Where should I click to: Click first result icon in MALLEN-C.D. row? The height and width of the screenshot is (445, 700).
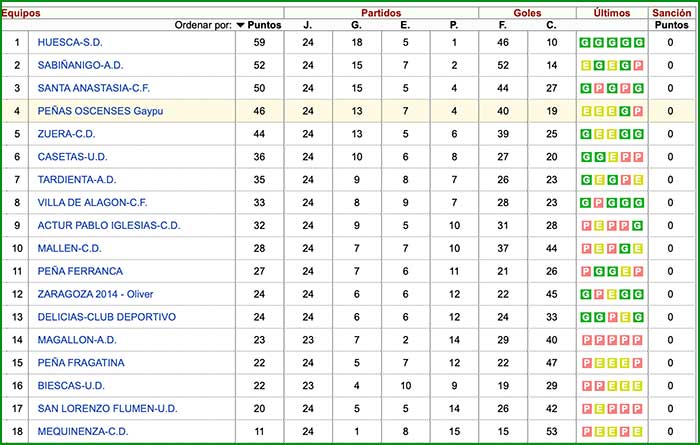584,248
